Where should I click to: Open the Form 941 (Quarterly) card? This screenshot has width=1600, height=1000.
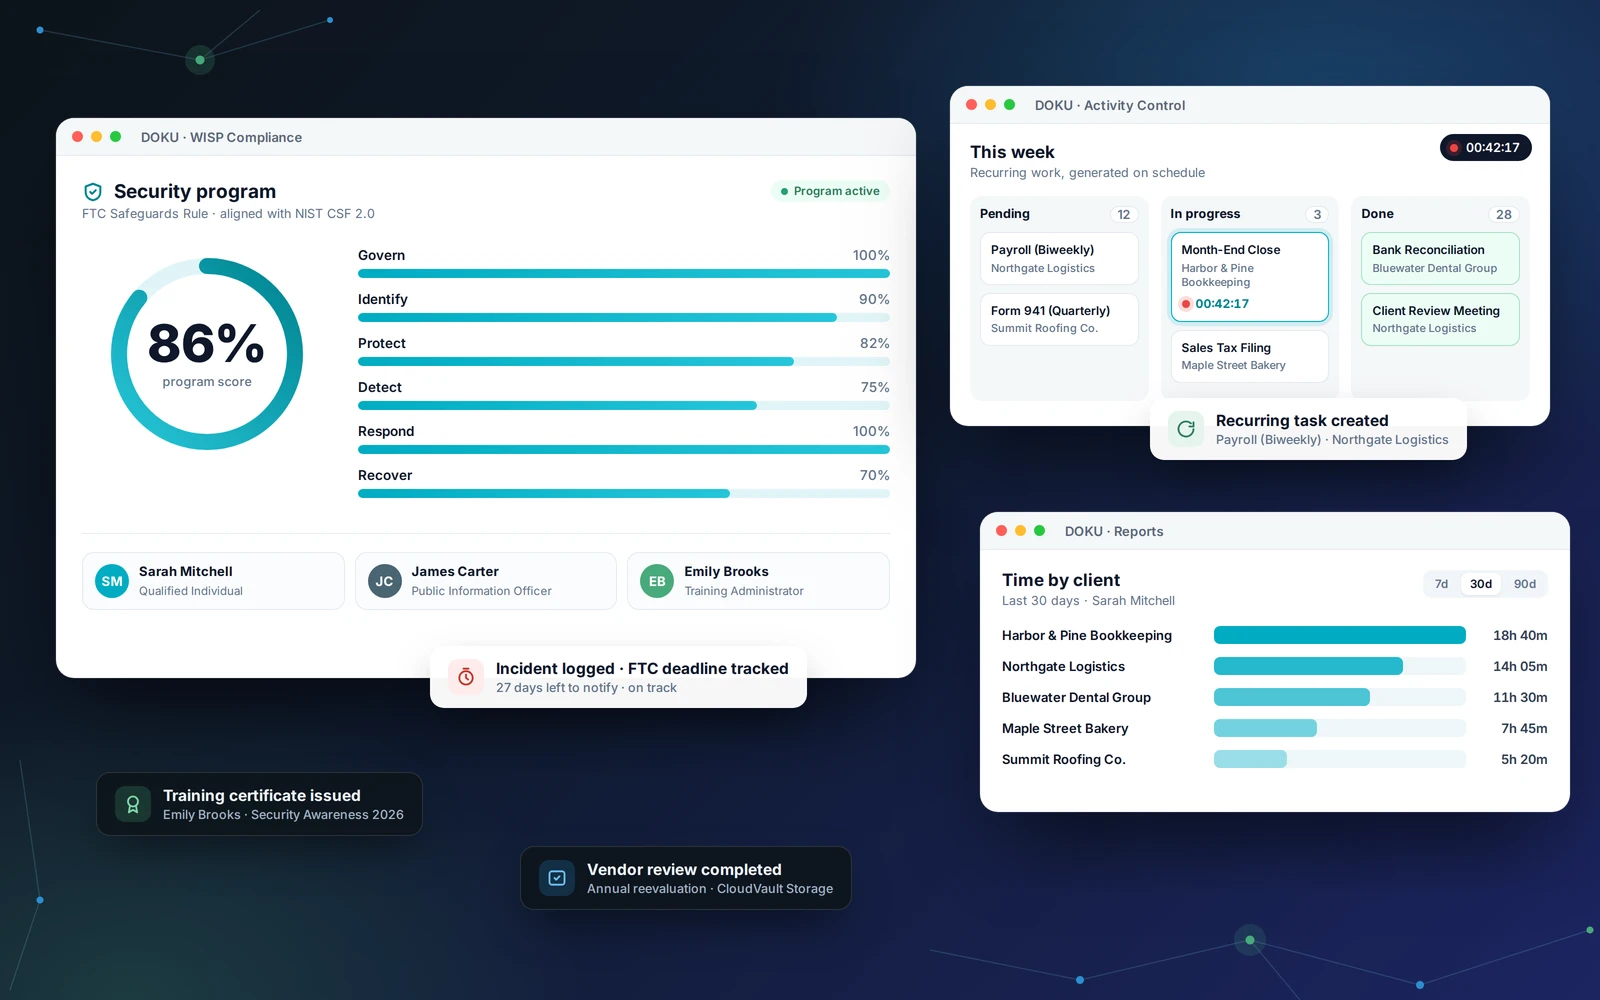1059,319
